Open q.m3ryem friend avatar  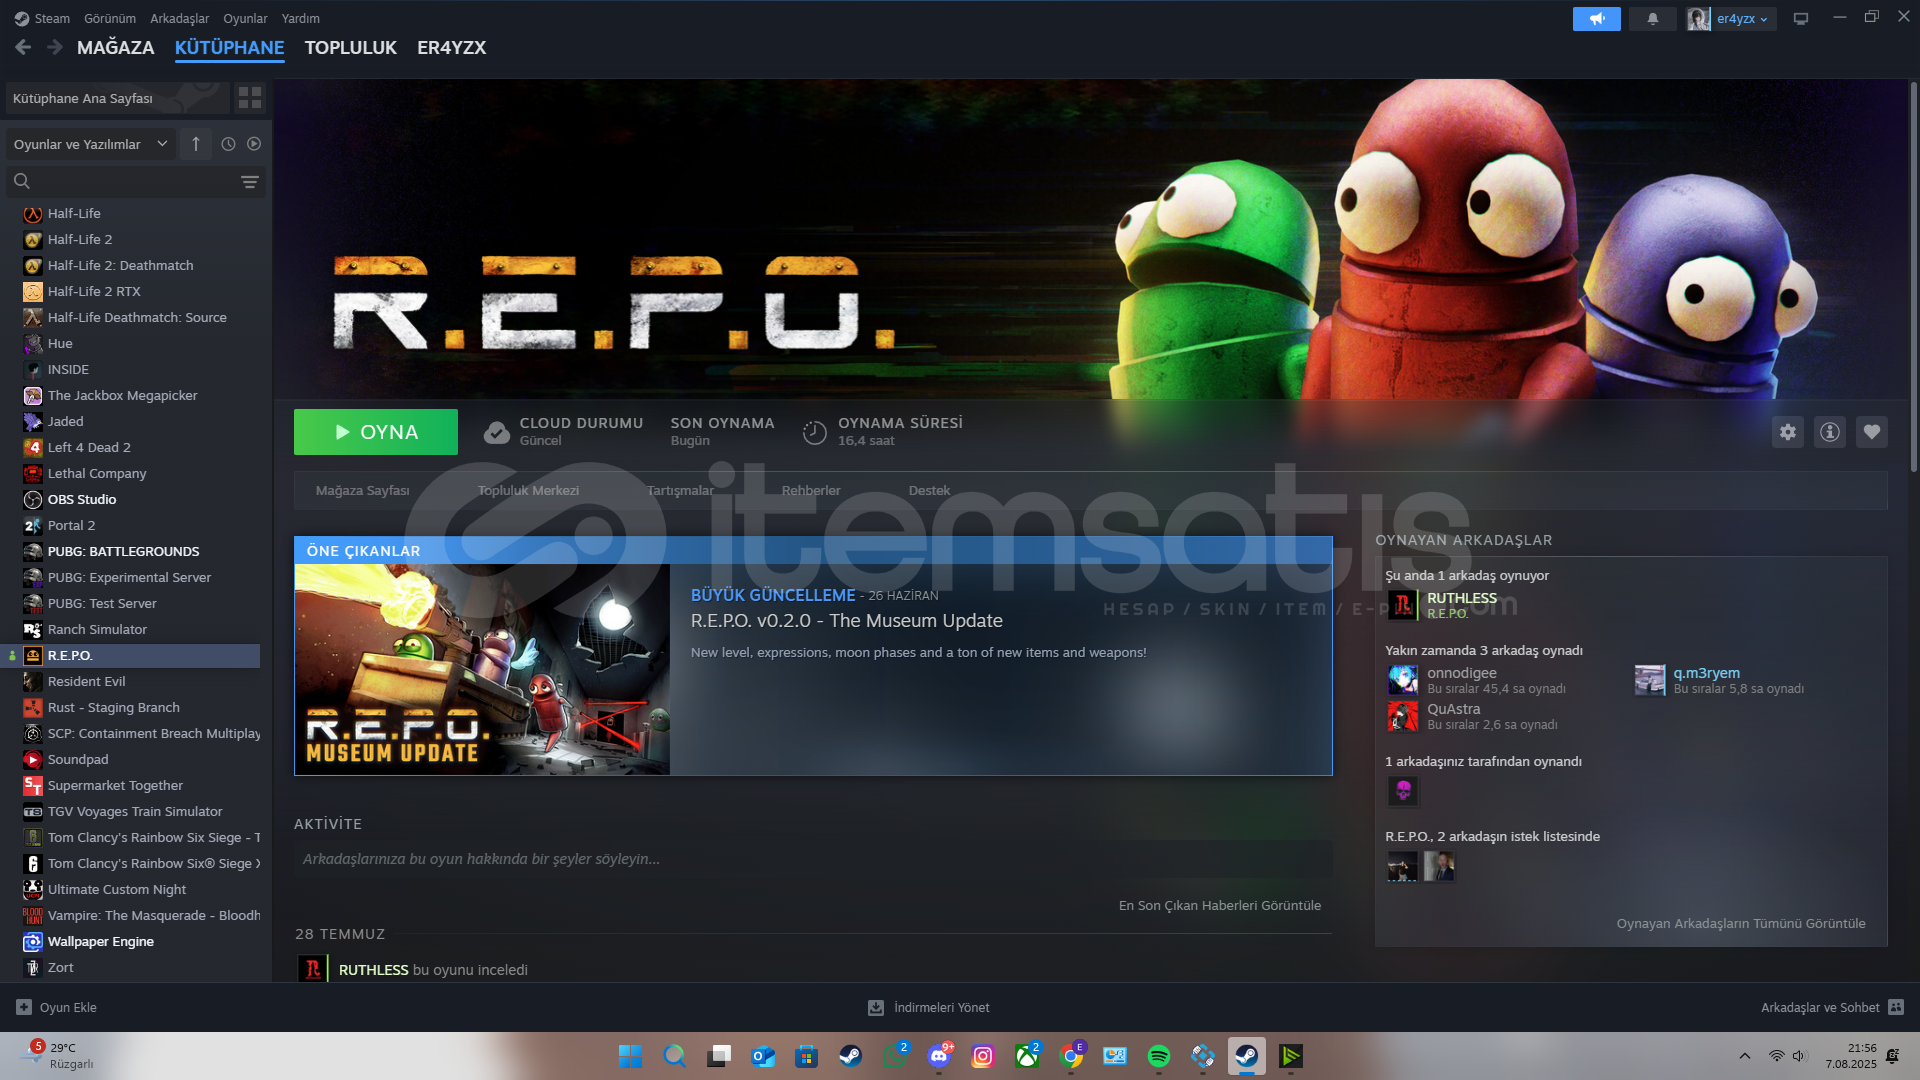tap(1650, 680)
